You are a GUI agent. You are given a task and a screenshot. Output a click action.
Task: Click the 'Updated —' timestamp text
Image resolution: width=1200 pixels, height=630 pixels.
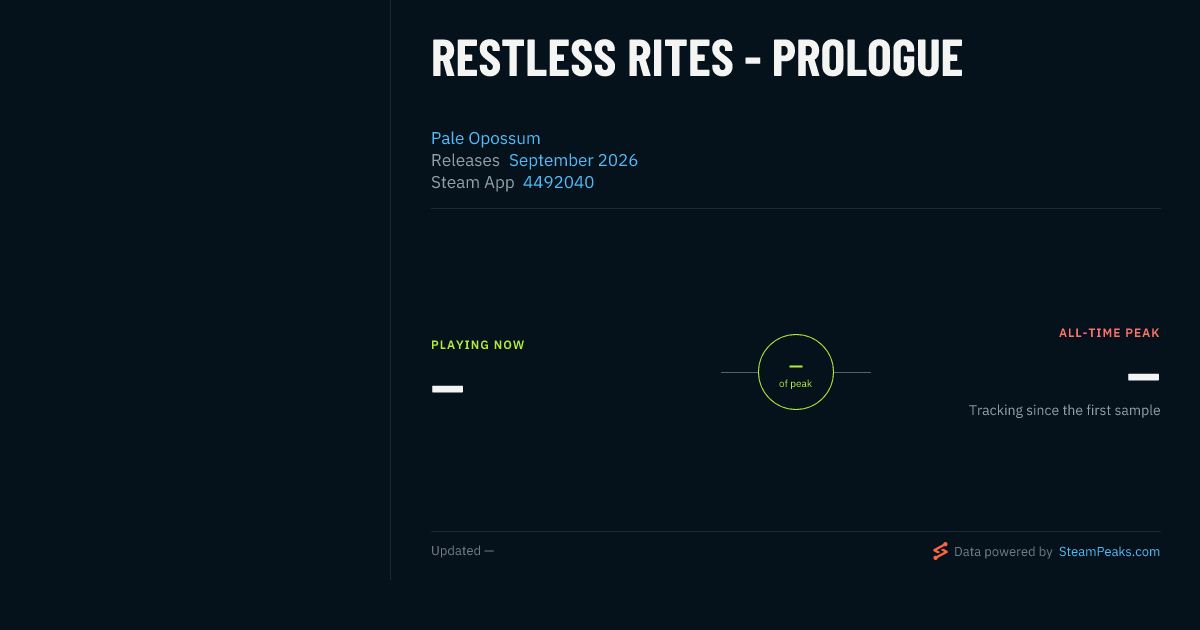[x=463, y=551]
